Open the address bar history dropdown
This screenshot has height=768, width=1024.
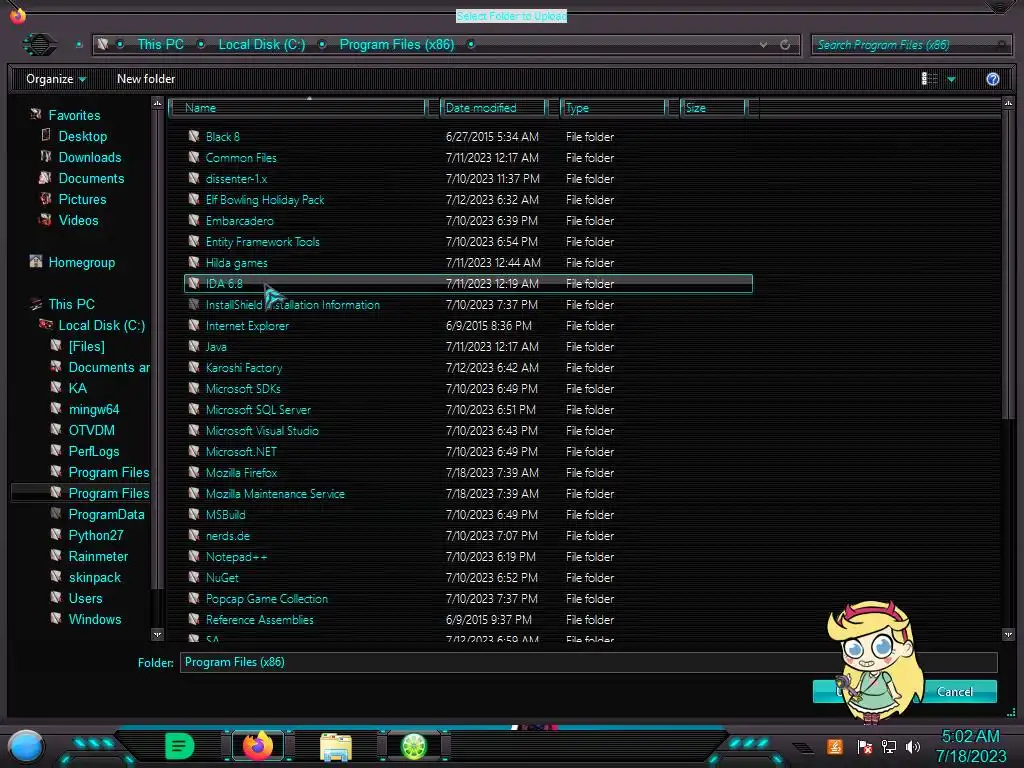[763, 45]
